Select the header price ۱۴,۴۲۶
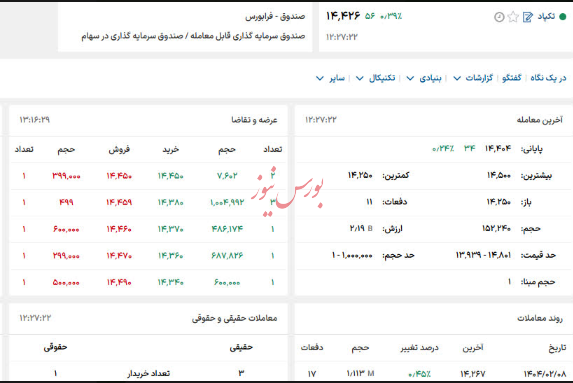 click(343, 16)
